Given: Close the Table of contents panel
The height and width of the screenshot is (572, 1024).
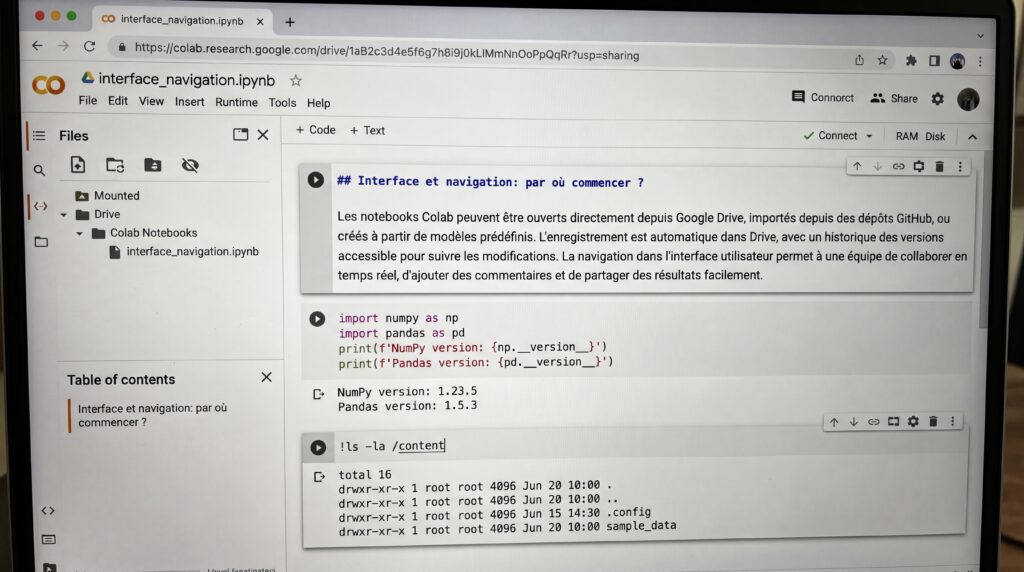Looking at the screenshot, I should pos(266,377).
